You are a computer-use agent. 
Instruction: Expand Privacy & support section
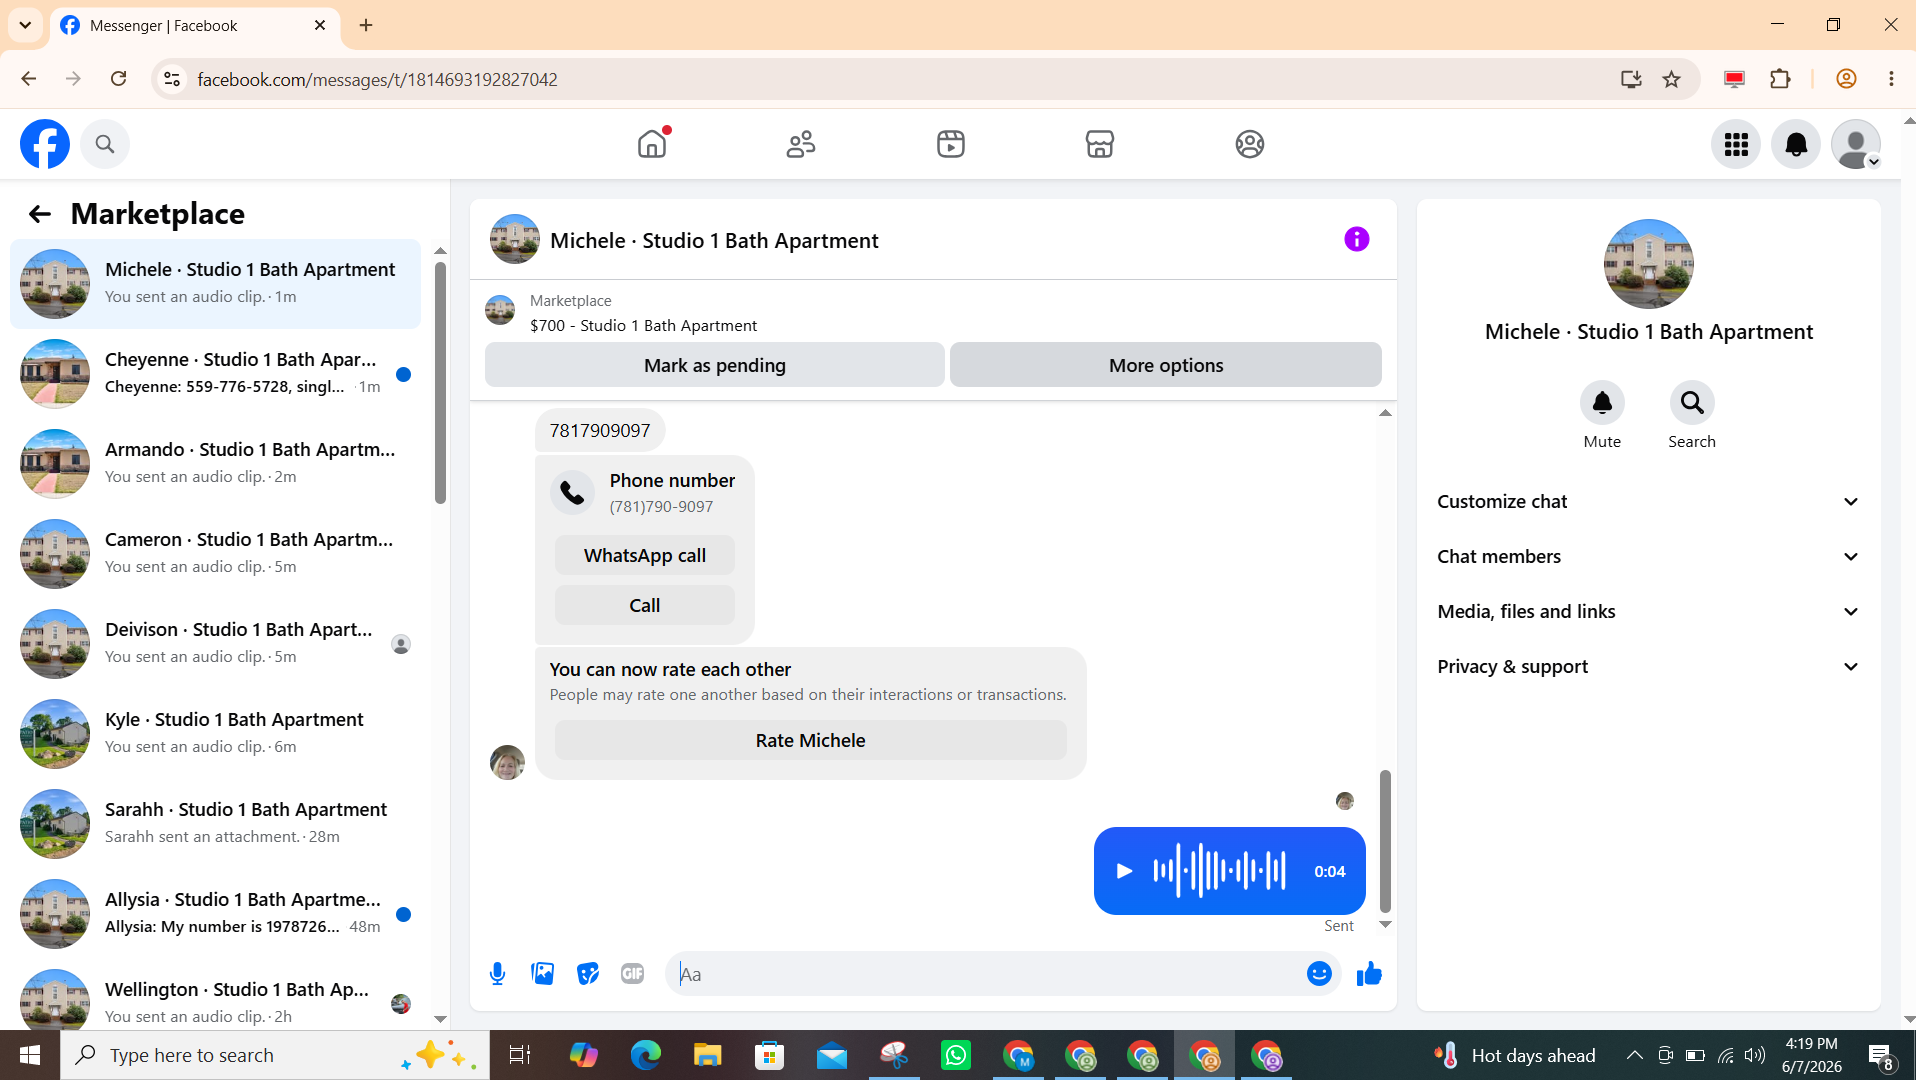tap(1649, 667)
